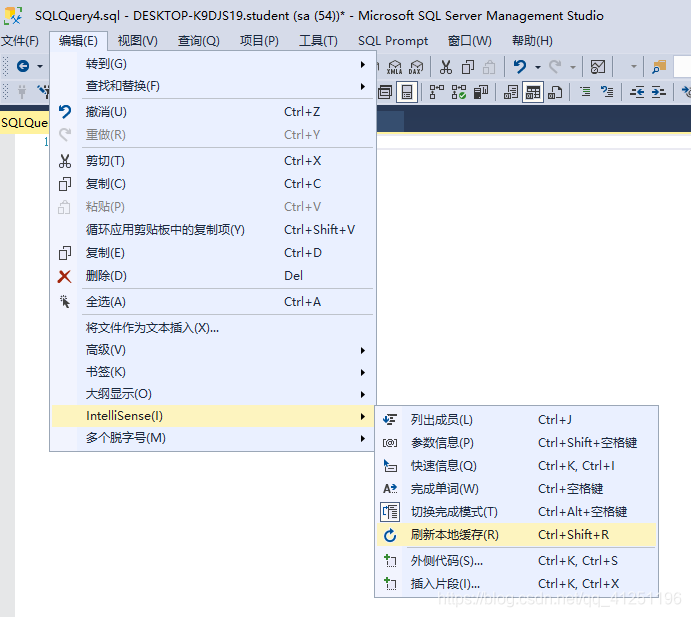Click the DAX query toolbar icon
Screen dimensions: 691x617
tap(416, 67)
